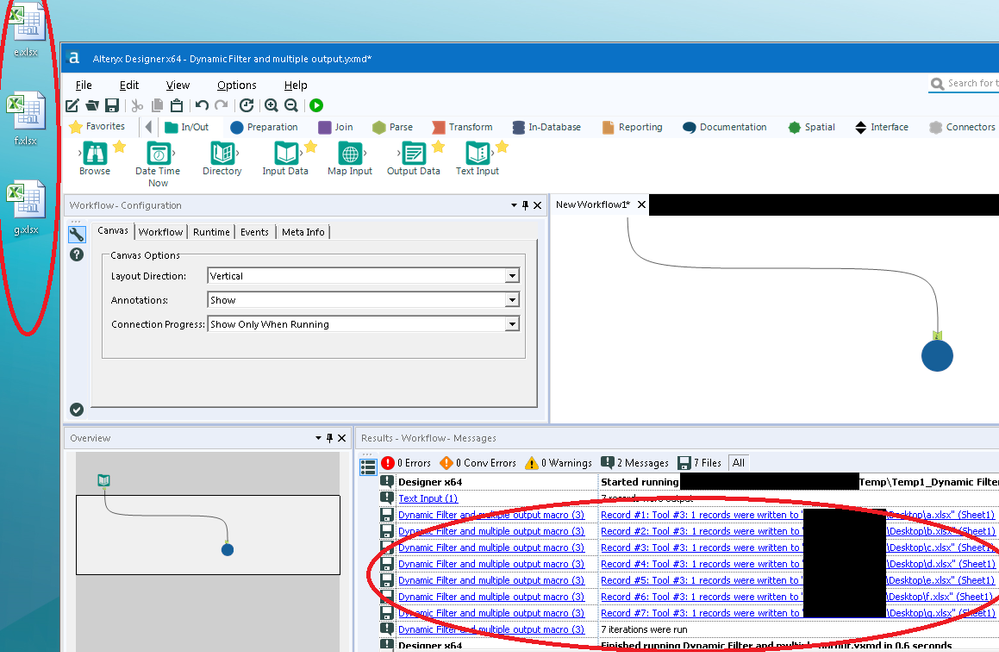Screen dimensions: 999x652
Task: Click the Cut scissors icon
Action: click(137, 106)
